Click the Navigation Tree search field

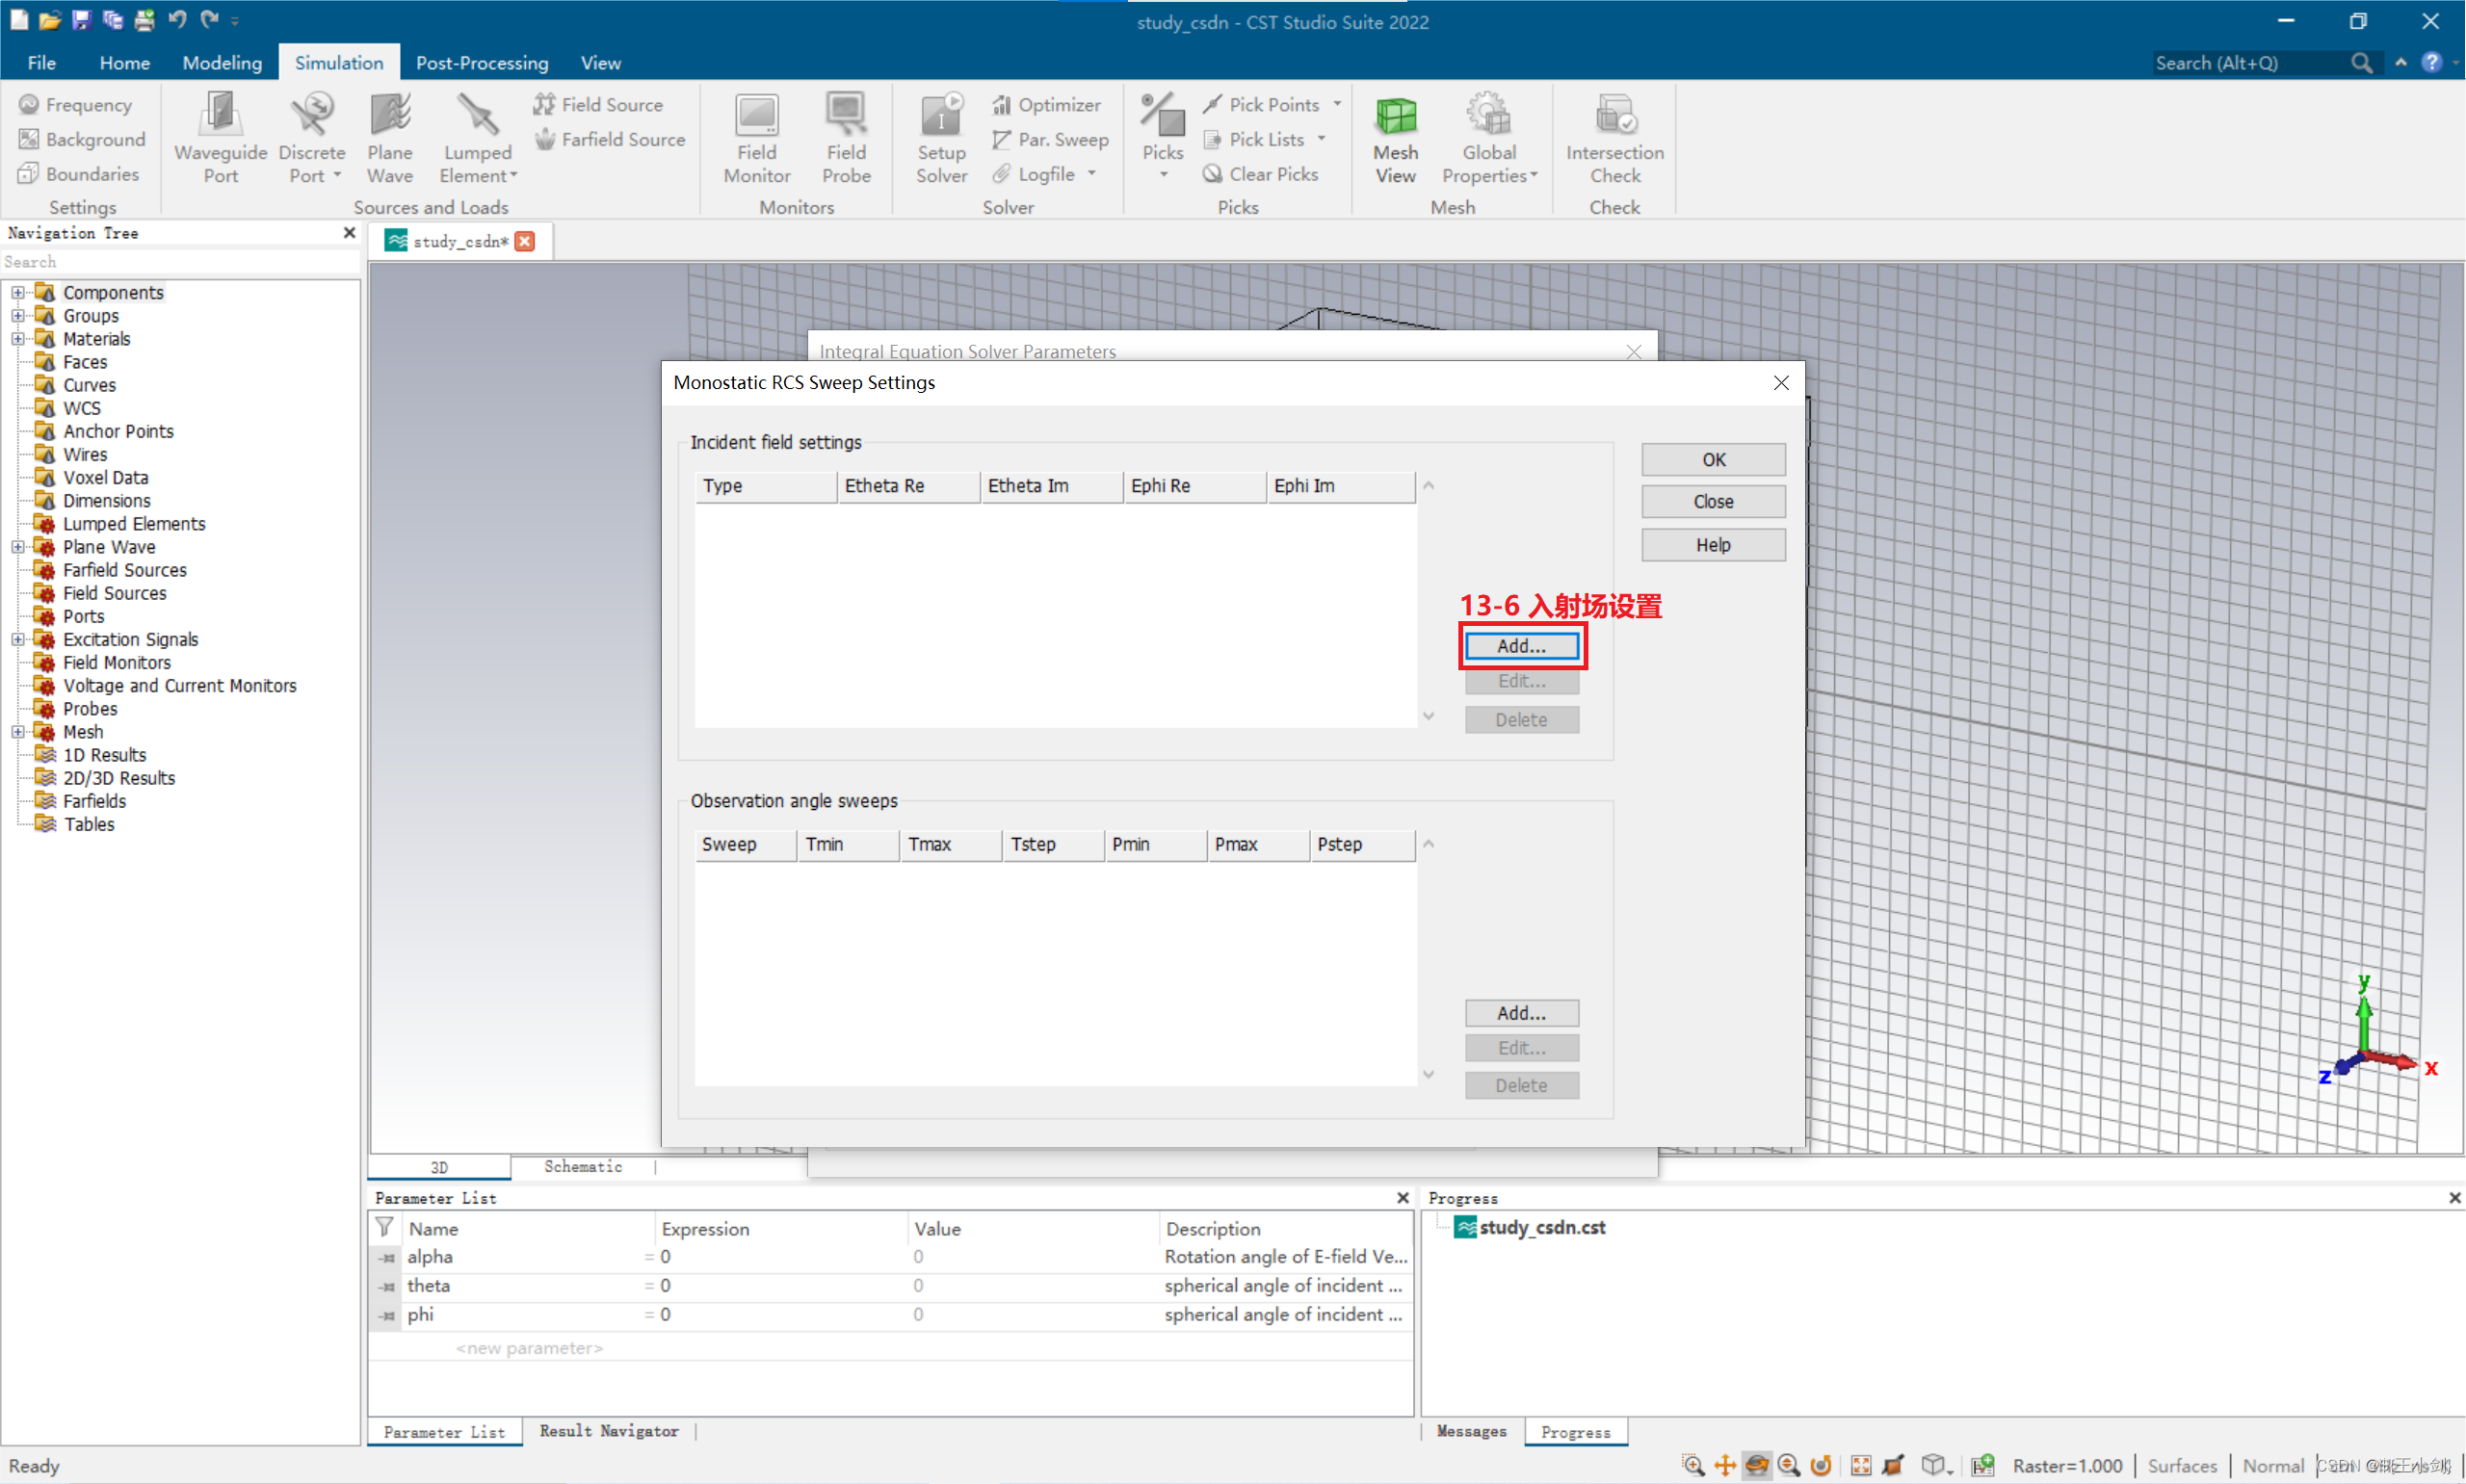tap(180, 262)
